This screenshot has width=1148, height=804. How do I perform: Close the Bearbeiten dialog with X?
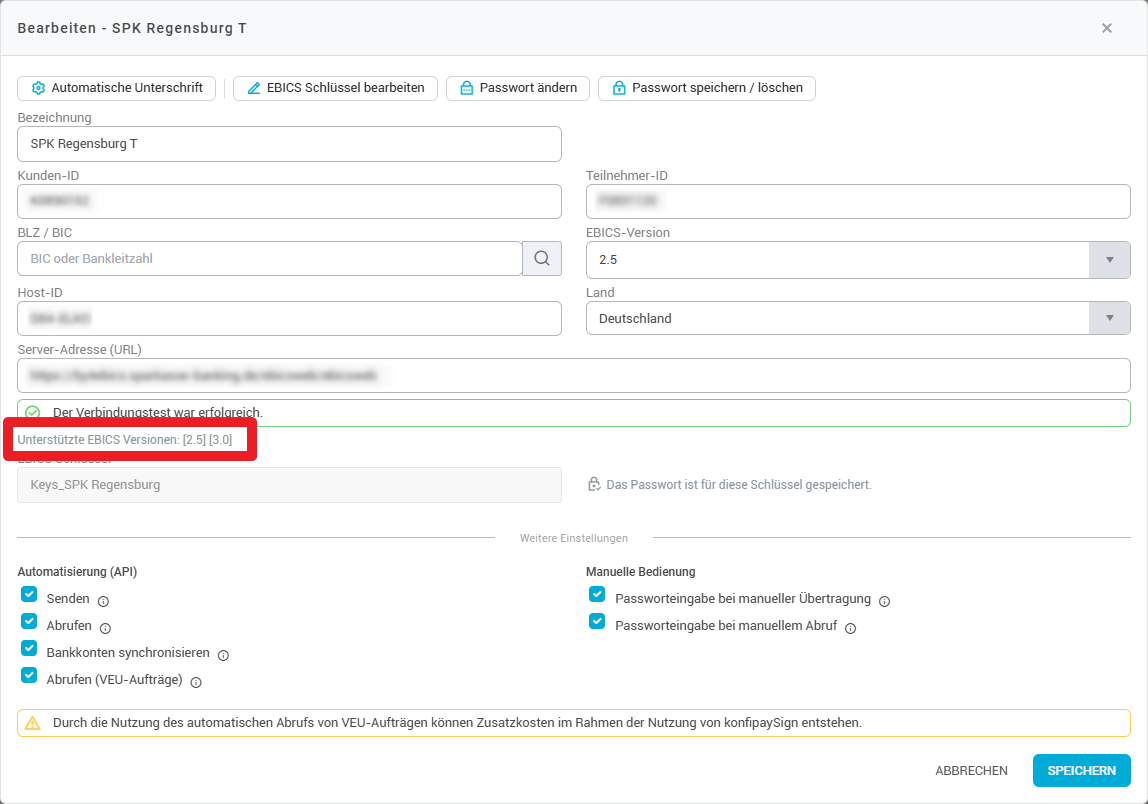pos(1106,28)
